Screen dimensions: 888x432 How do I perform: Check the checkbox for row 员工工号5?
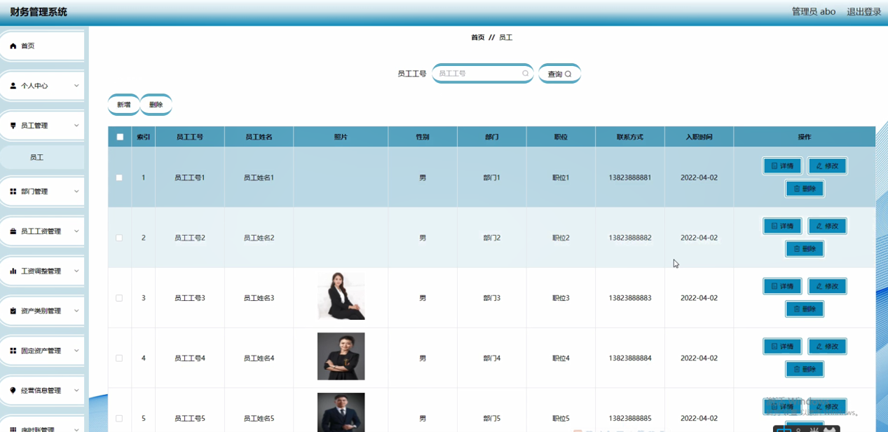tap(119, 418)
